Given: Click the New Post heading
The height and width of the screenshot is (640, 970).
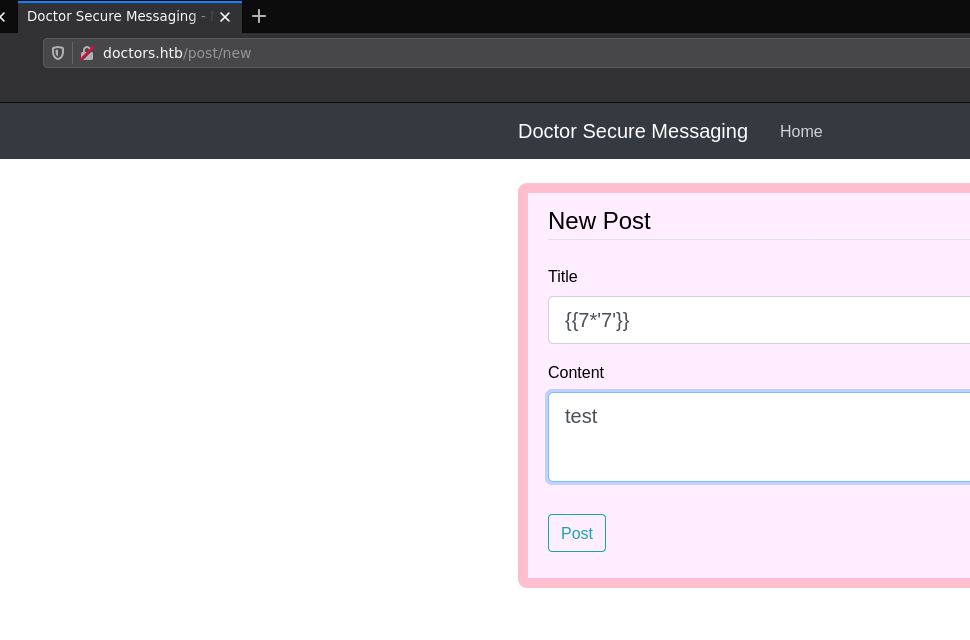Looking at the screenshot, I should 599,221.
